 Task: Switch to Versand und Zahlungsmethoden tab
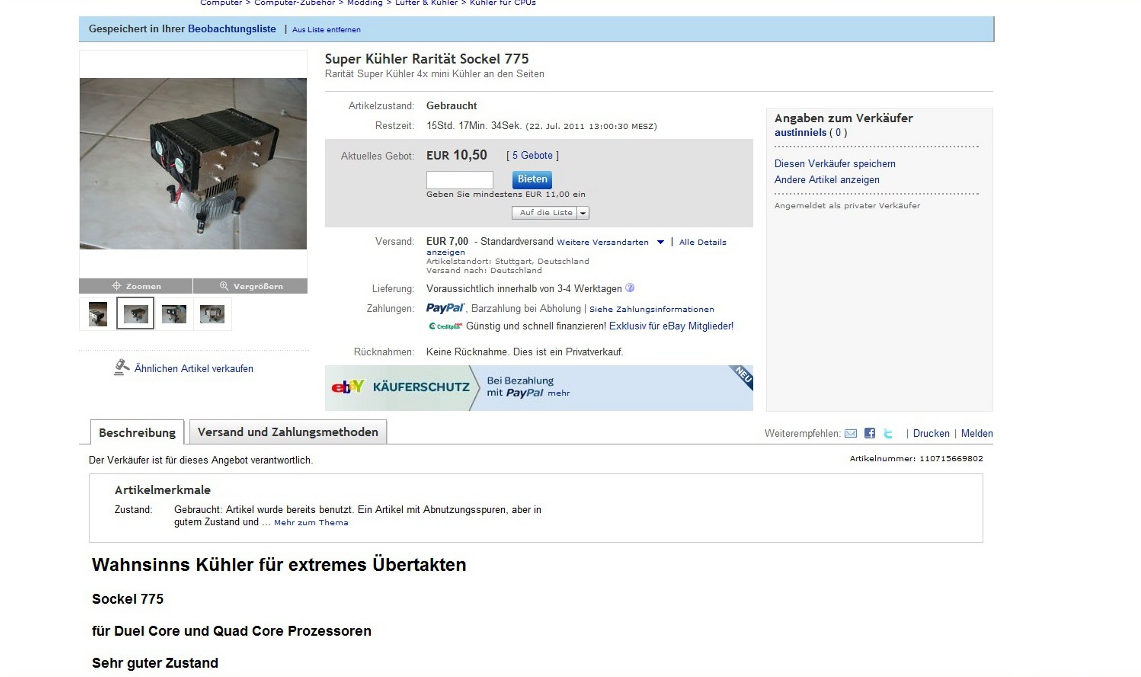click(288, 432)
